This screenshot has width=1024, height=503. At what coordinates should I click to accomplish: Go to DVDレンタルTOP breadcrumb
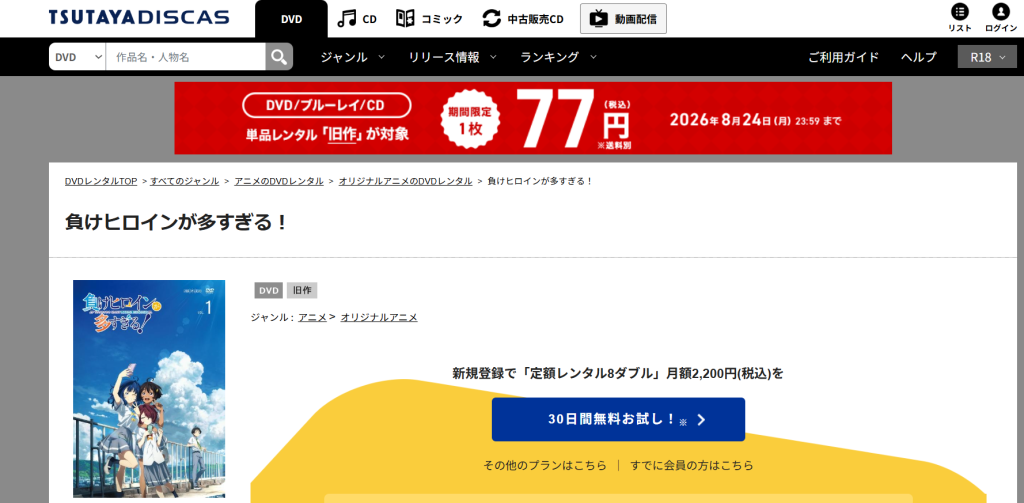(x=101, y=181)
